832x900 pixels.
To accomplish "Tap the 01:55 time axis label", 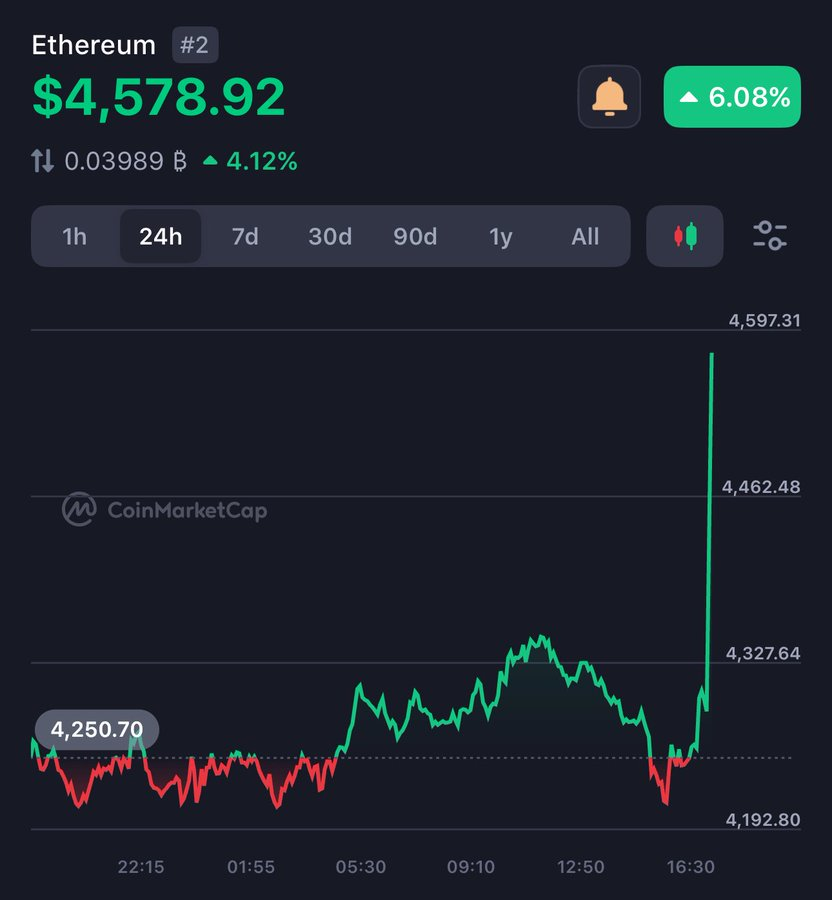I will pyautogui.click(x=251, y=867).
